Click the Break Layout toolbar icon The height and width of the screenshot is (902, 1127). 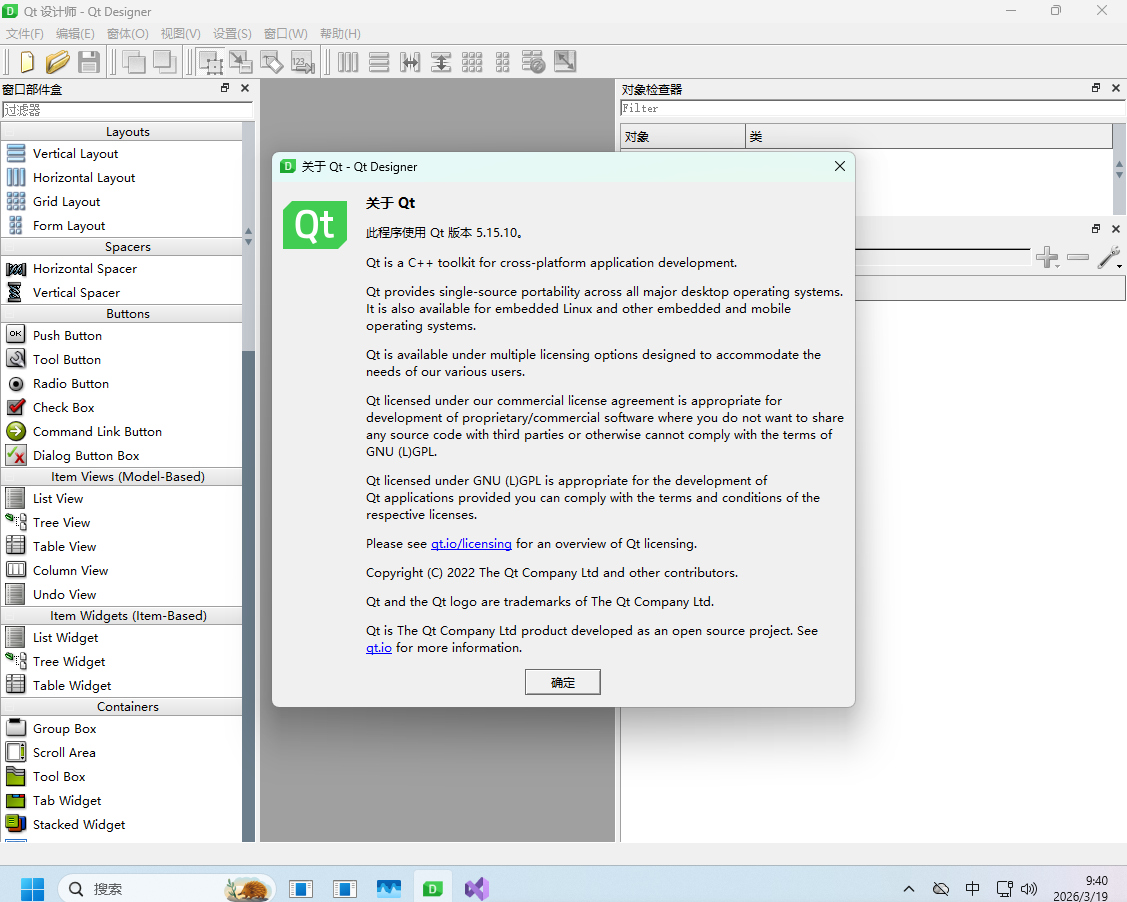click(533, 62)
